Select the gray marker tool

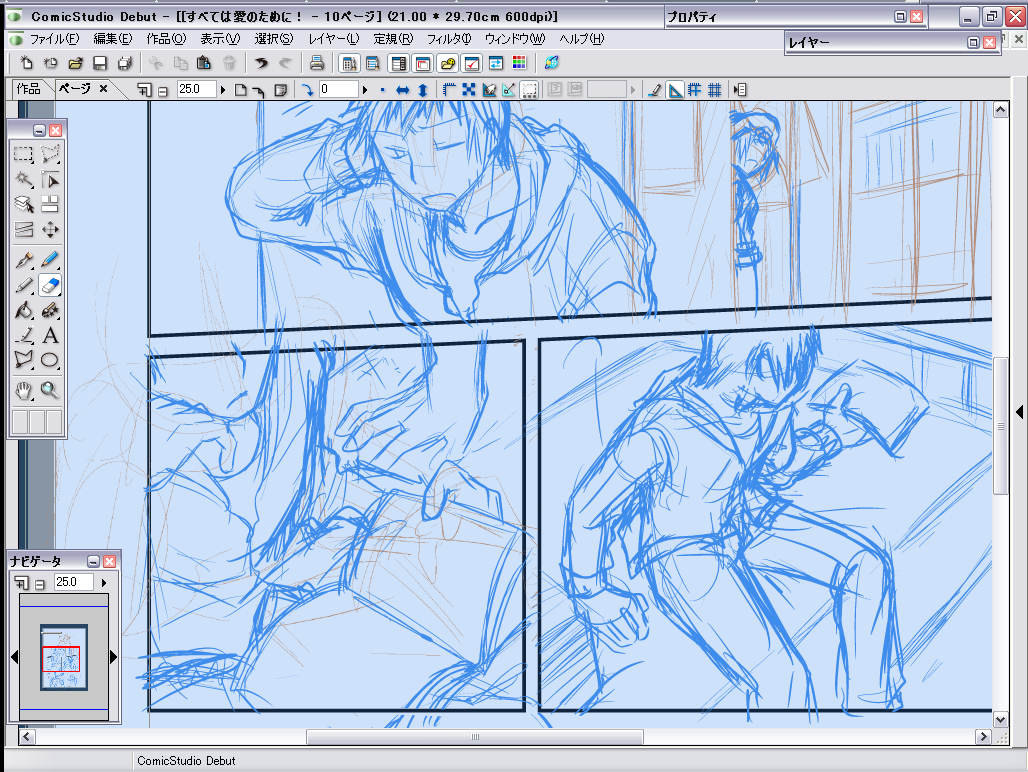[x=24, y=285]
